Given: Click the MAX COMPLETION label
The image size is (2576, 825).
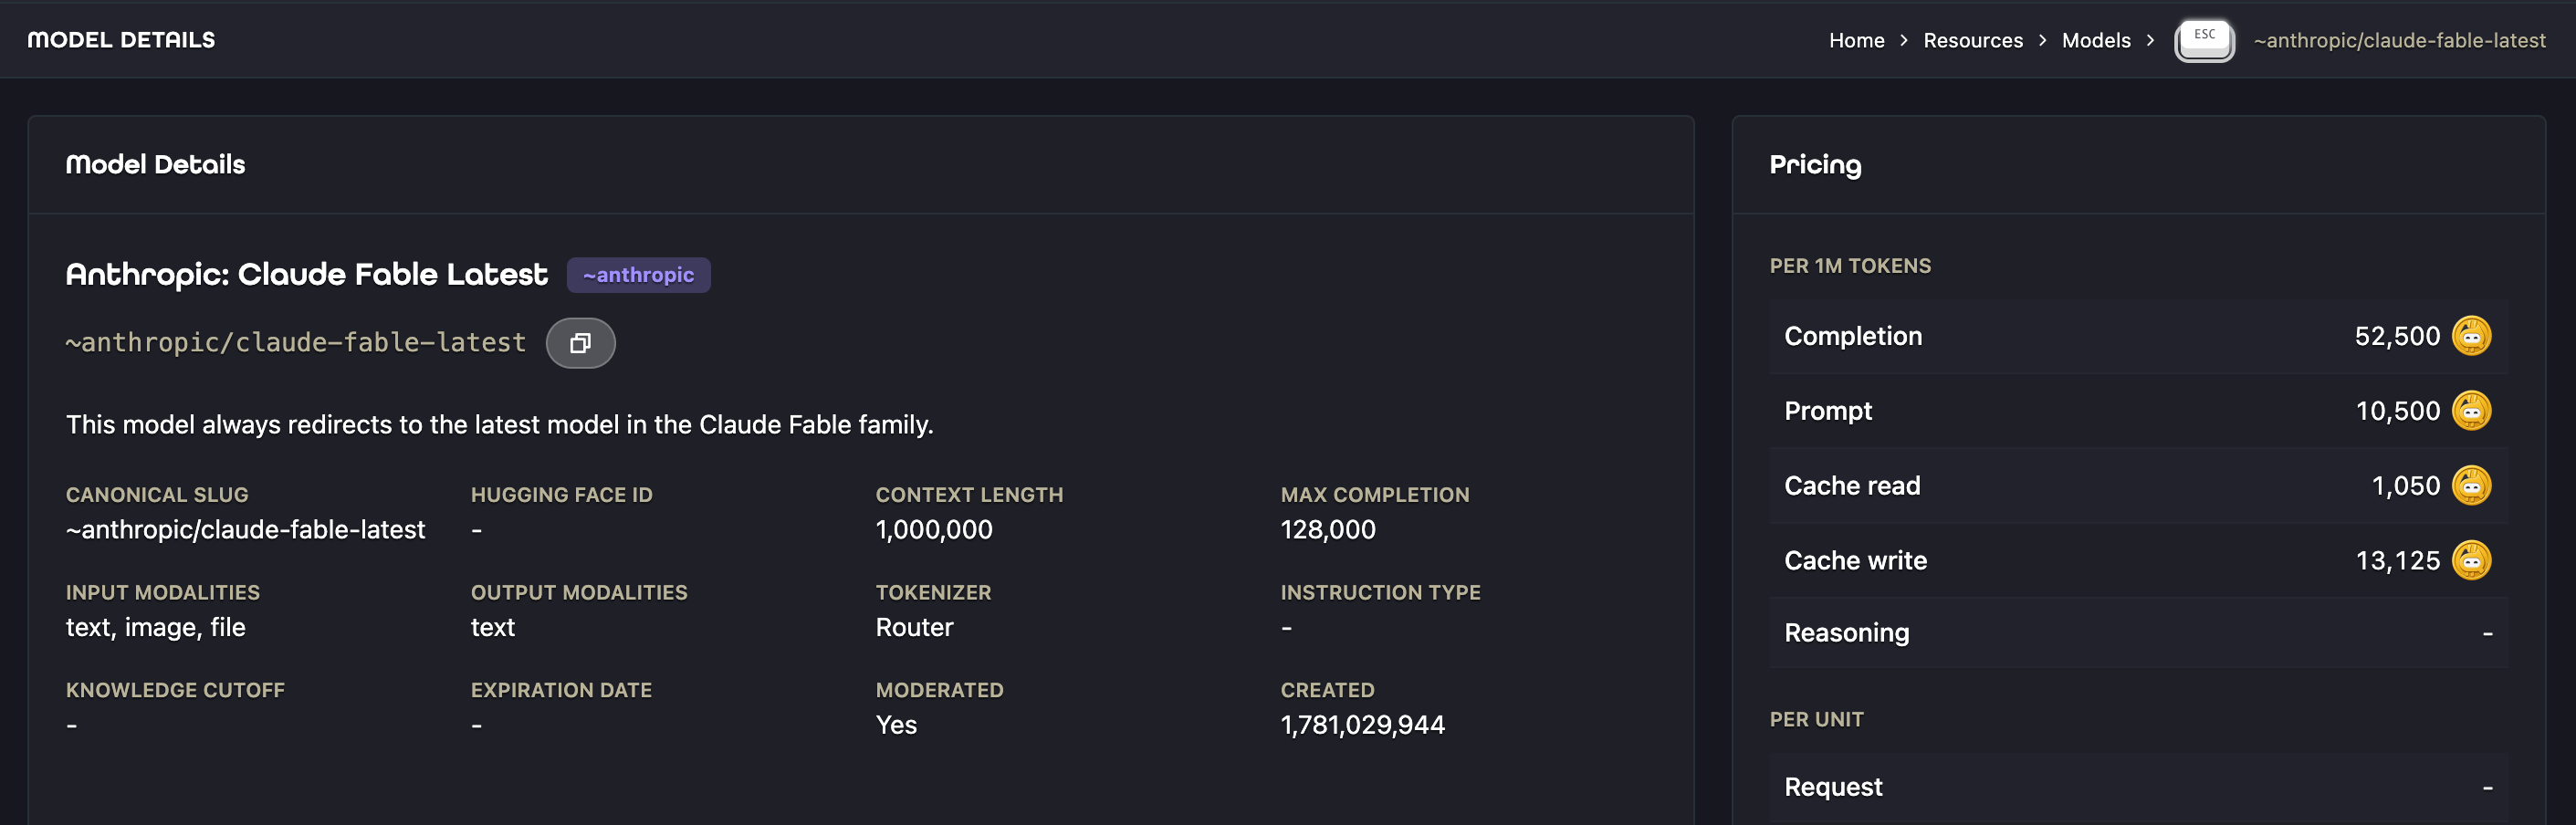Looking at the screenshot, I should coord(1375,495).
